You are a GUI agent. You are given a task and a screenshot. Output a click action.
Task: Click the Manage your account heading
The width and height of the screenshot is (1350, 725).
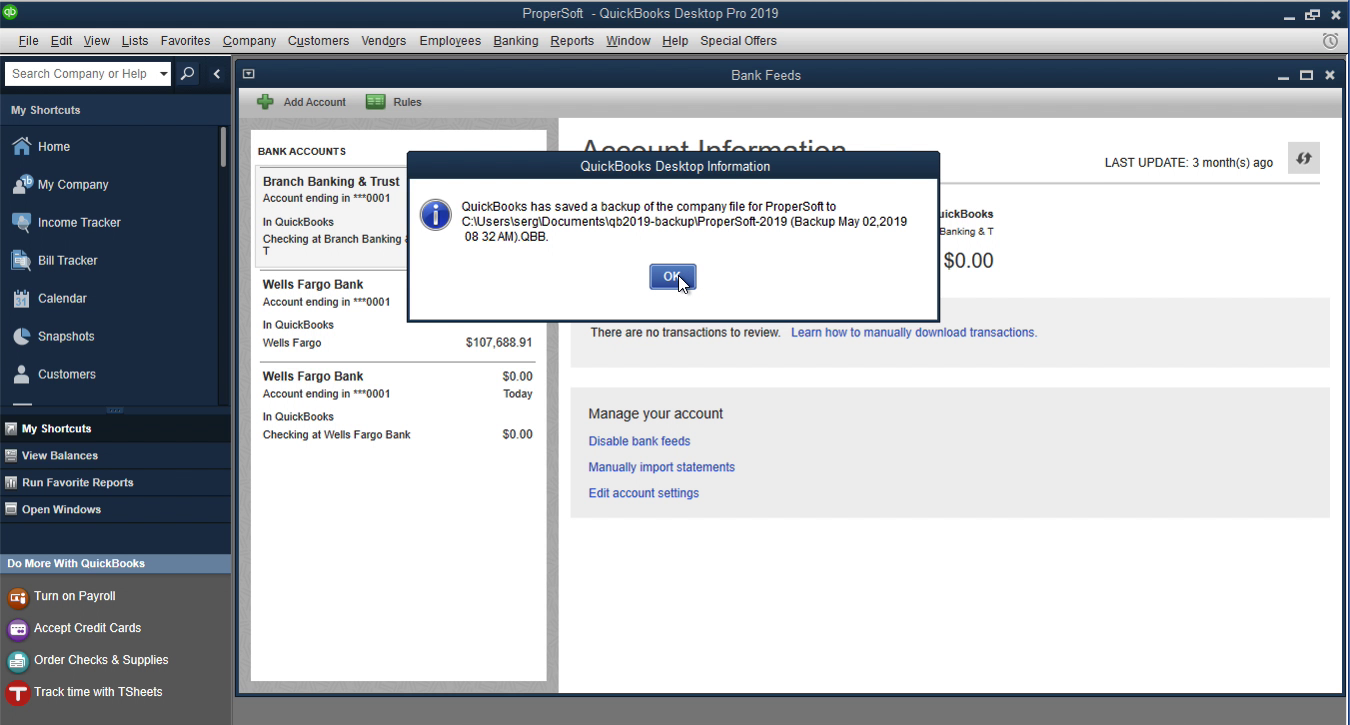tap(655, 414)
